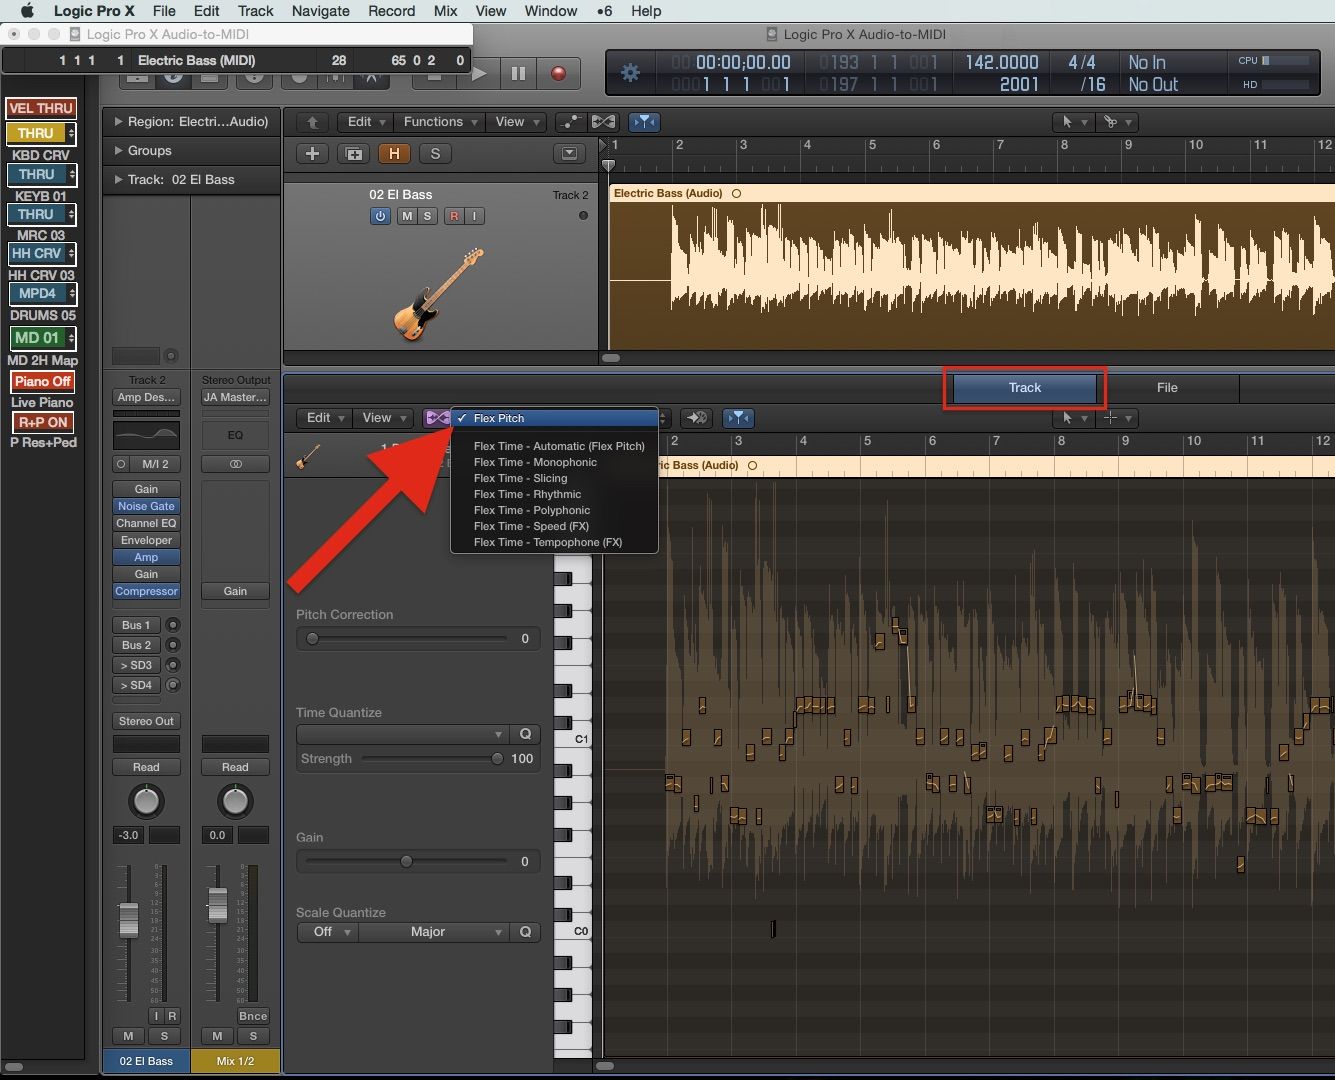
Task: Open the Mix menu in menu bar
Action: coord(445,11)
